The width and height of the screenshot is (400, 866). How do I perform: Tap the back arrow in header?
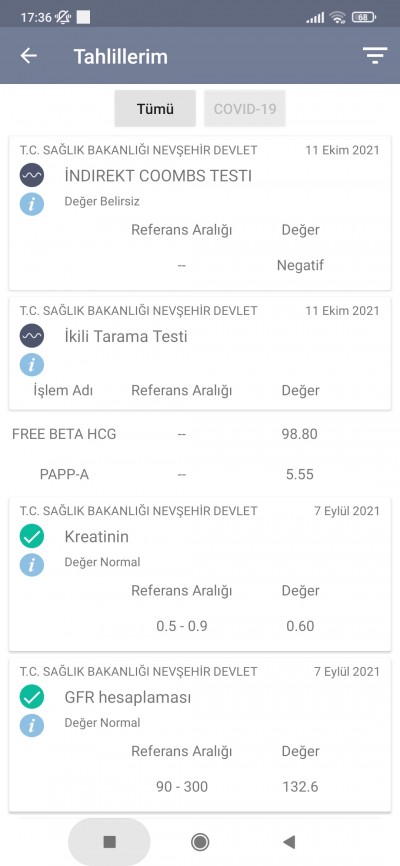pos(28,56)
